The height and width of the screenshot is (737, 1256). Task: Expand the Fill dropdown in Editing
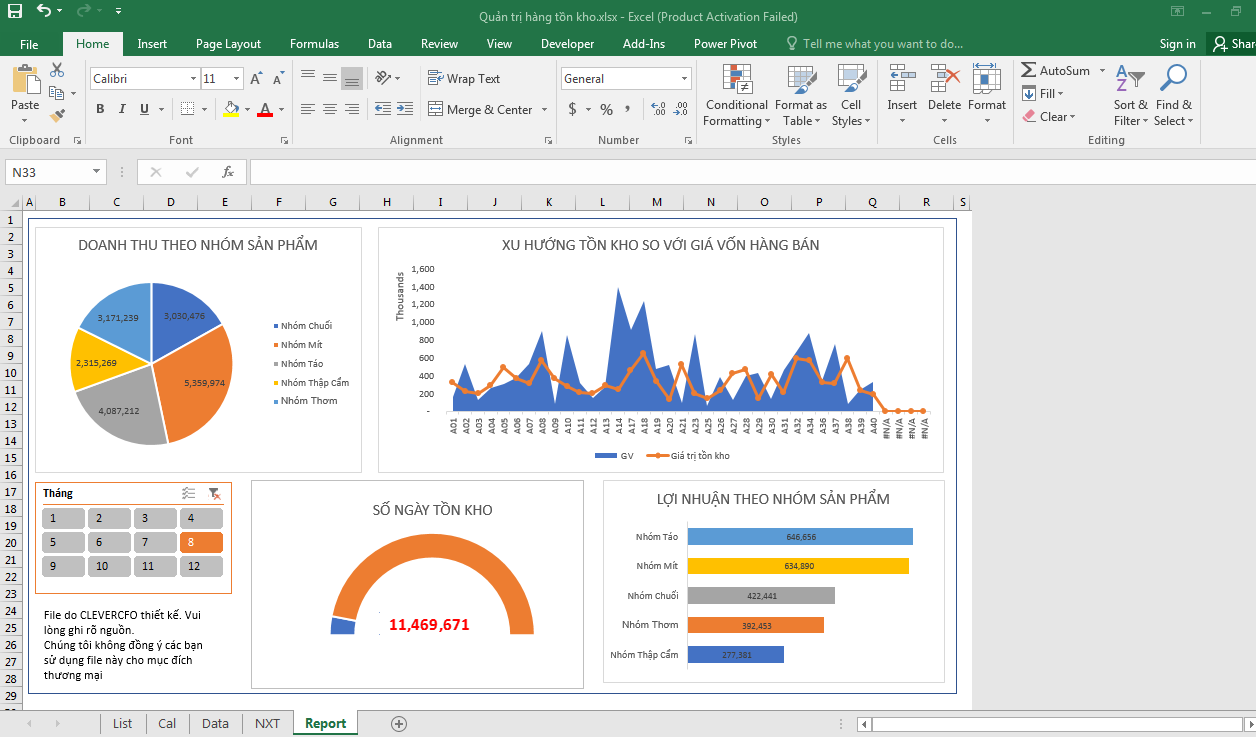(1060, 93)
